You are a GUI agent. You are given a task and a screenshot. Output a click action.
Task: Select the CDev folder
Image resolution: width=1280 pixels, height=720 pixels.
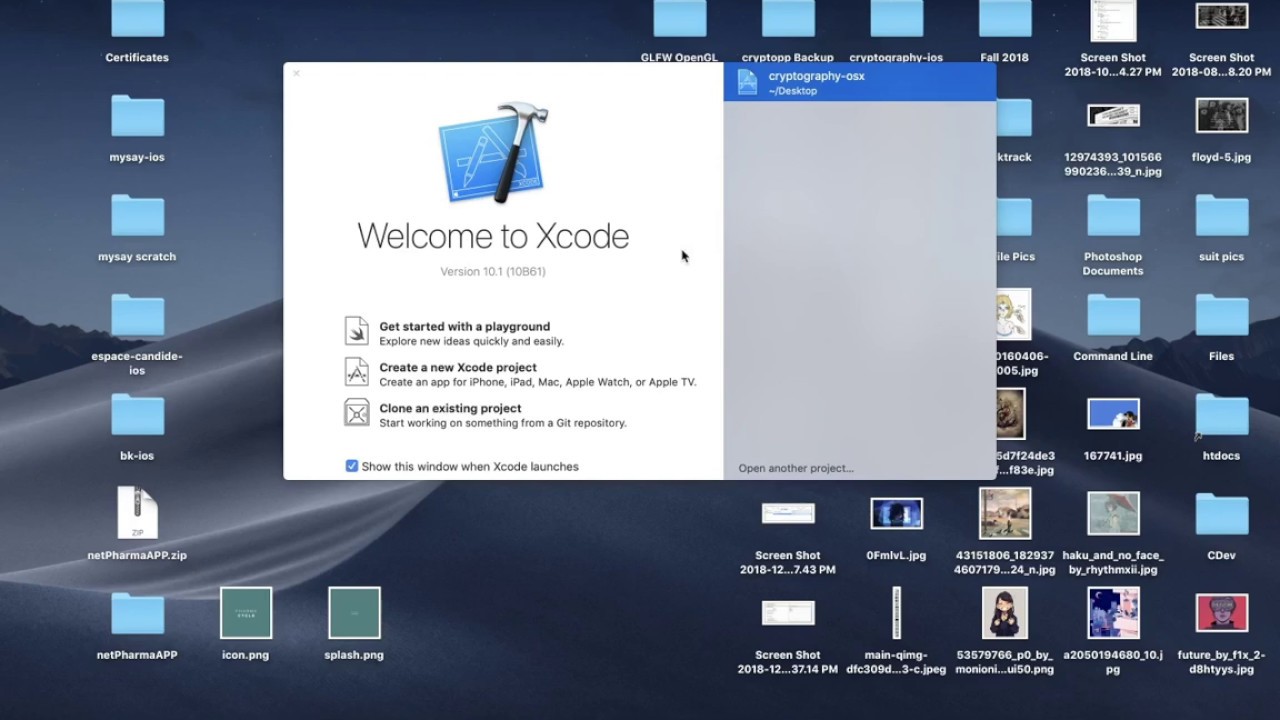(1222, 513)
